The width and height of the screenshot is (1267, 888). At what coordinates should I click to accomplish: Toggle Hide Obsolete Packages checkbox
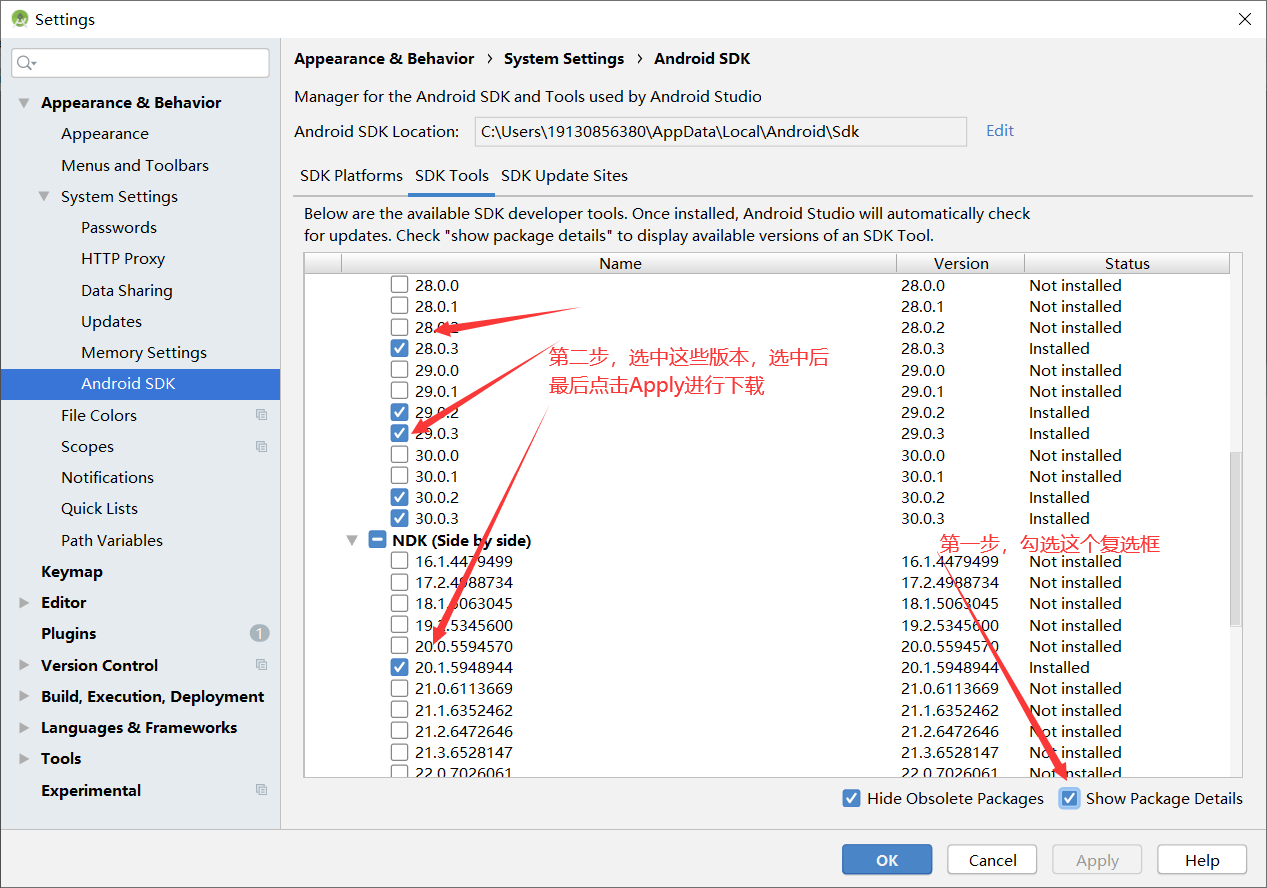coord(851,798)
